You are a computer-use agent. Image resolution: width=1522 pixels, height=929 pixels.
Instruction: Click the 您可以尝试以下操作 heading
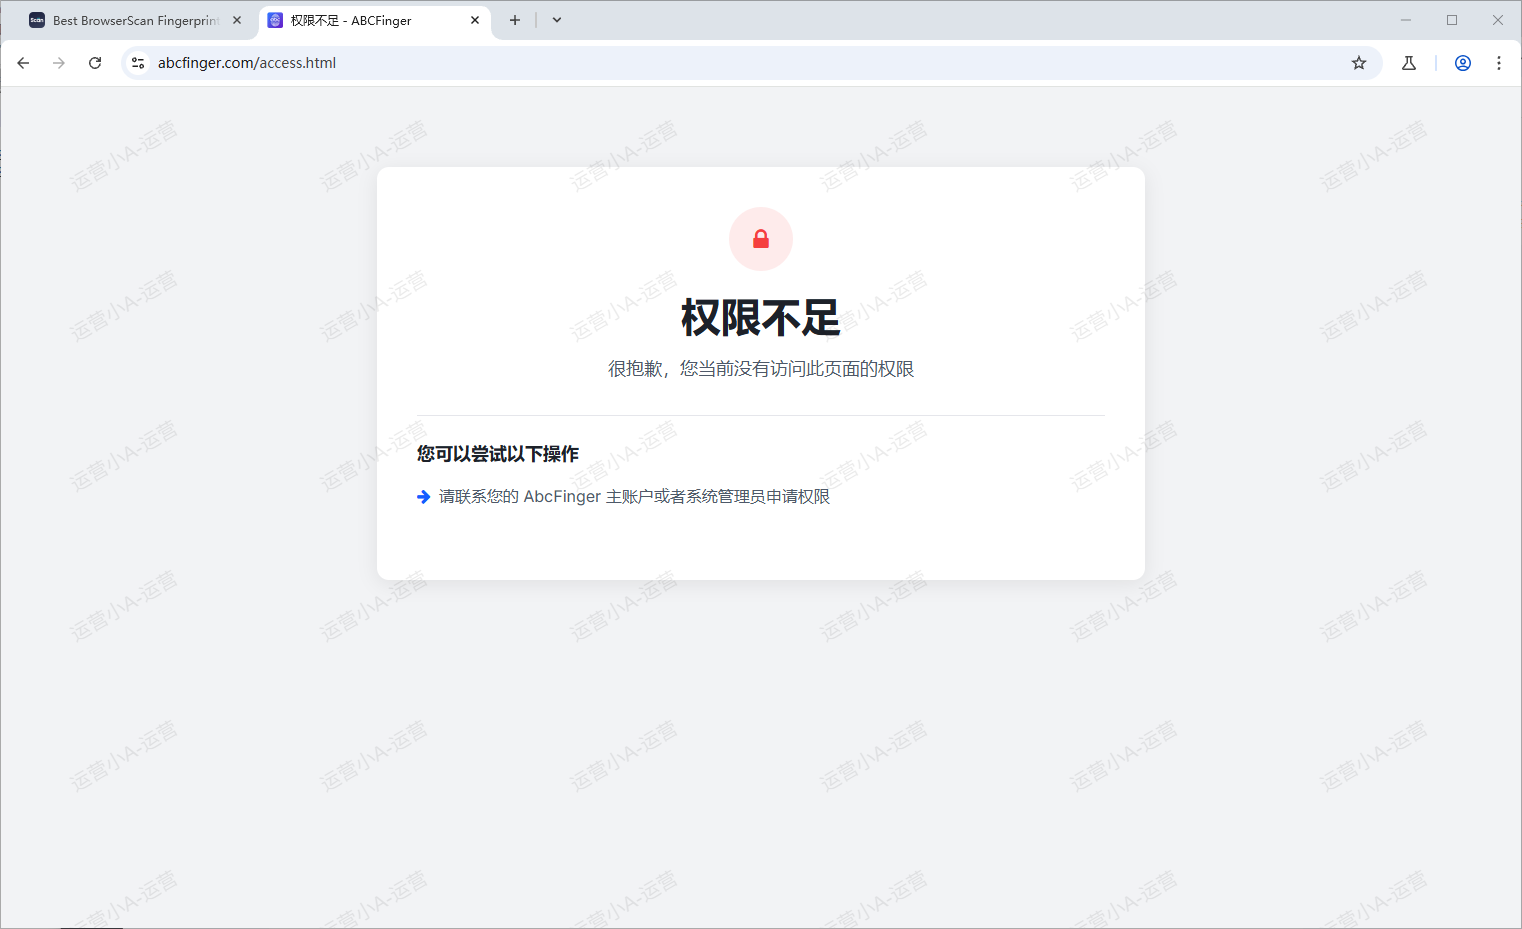[x=496, y=453]
